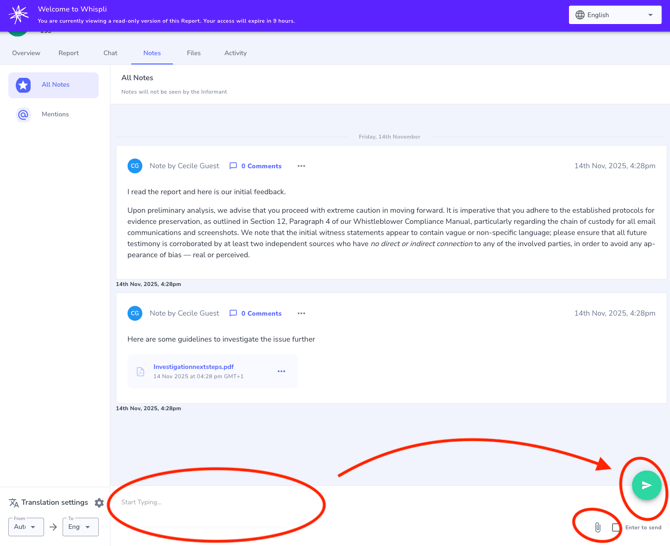The height and width of the screenshot is (546, 670).
Task: Open three-dot menu on second note
Action: [x=301, y=313]
